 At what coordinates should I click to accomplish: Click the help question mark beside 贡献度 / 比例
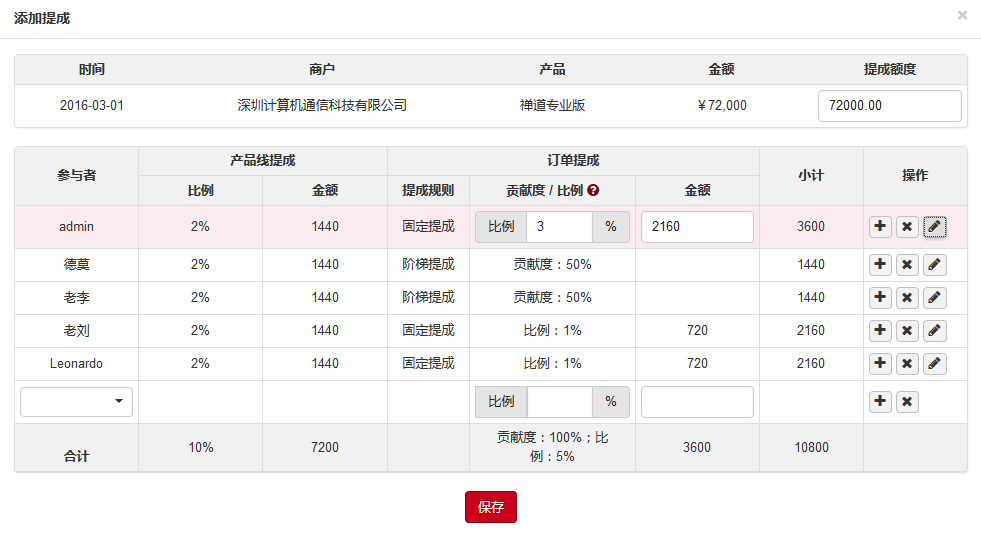click(x=593, y=190)
